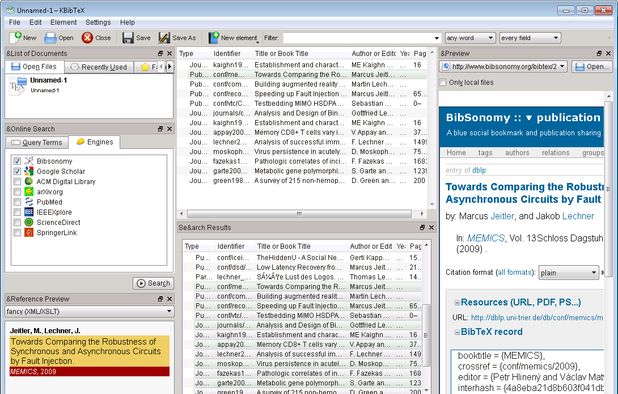
Task: Open the File menu
Action: point(15,22)
